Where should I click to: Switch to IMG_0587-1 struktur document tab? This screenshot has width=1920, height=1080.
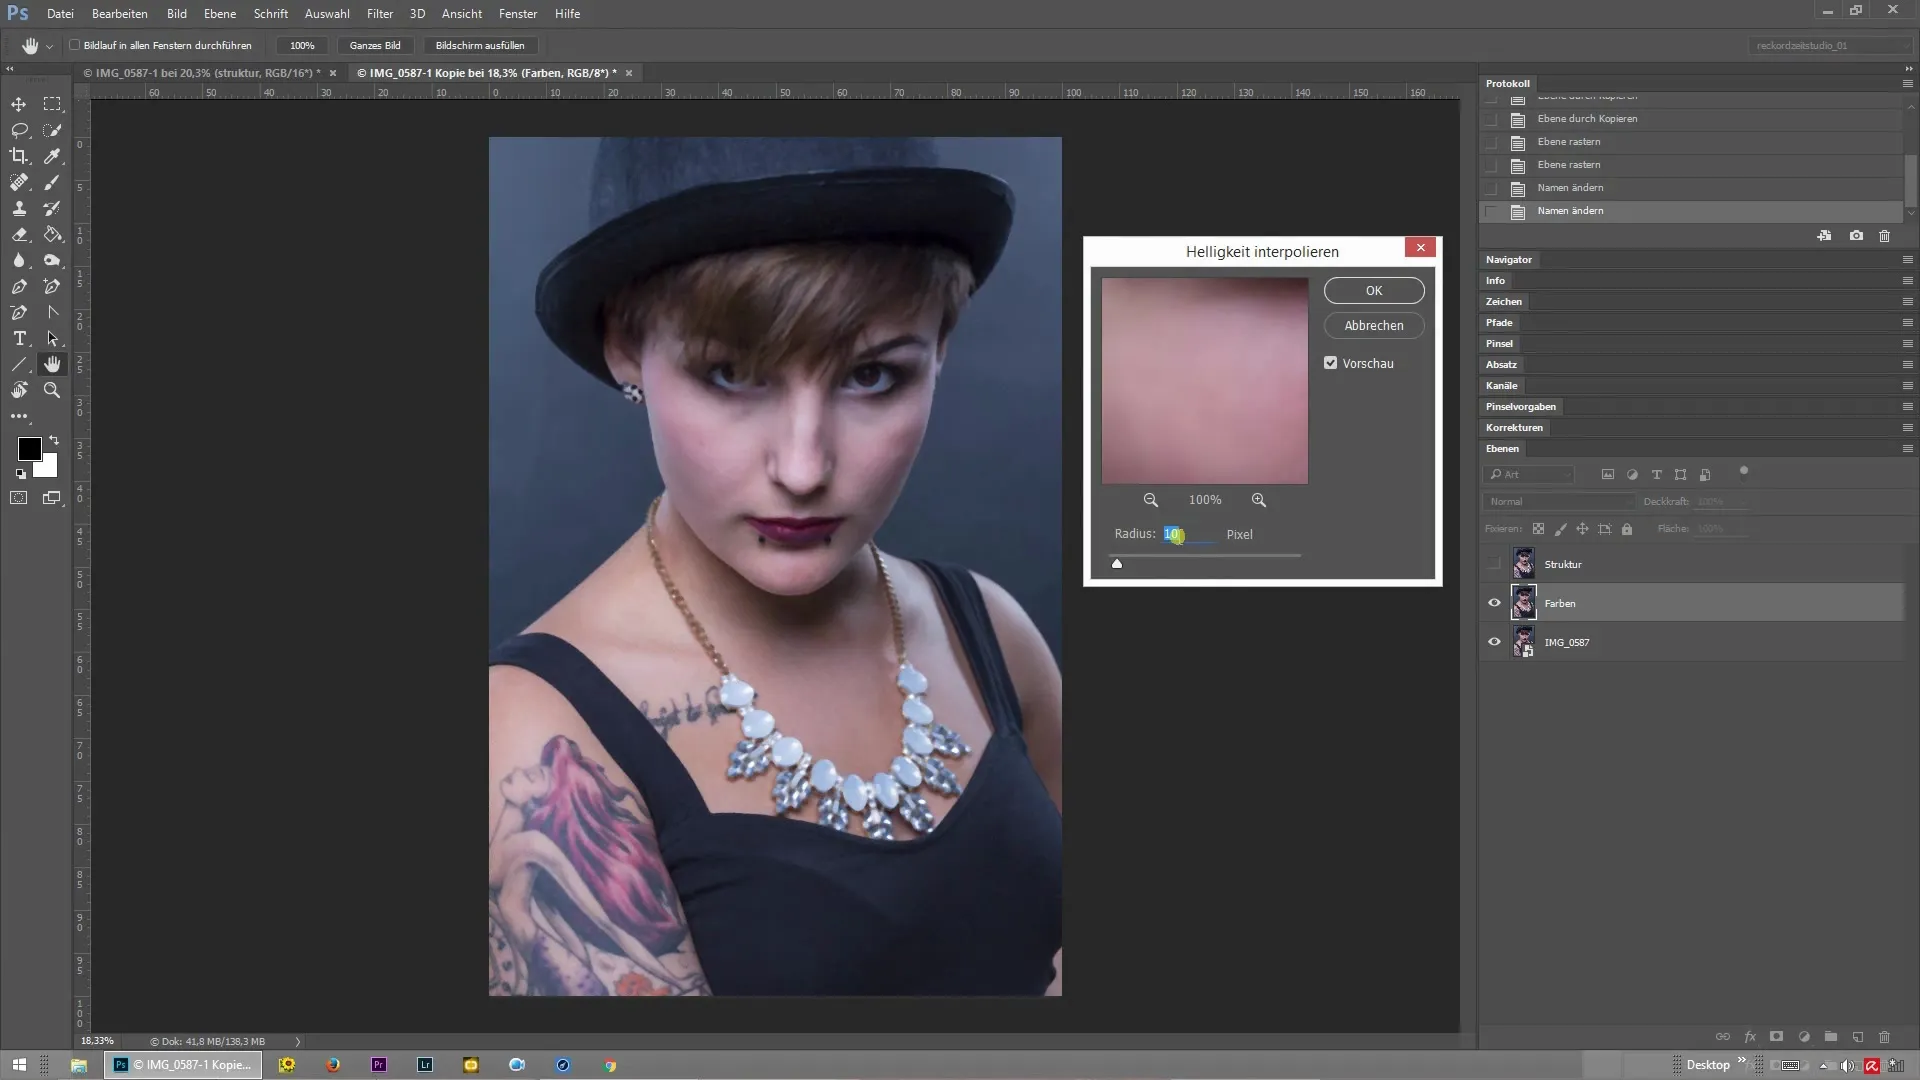point(202,73)
